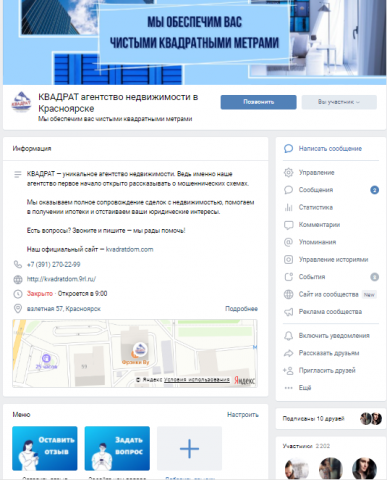Click the Пригласить друзей add-person icon
387x480 pixels.
288,370
